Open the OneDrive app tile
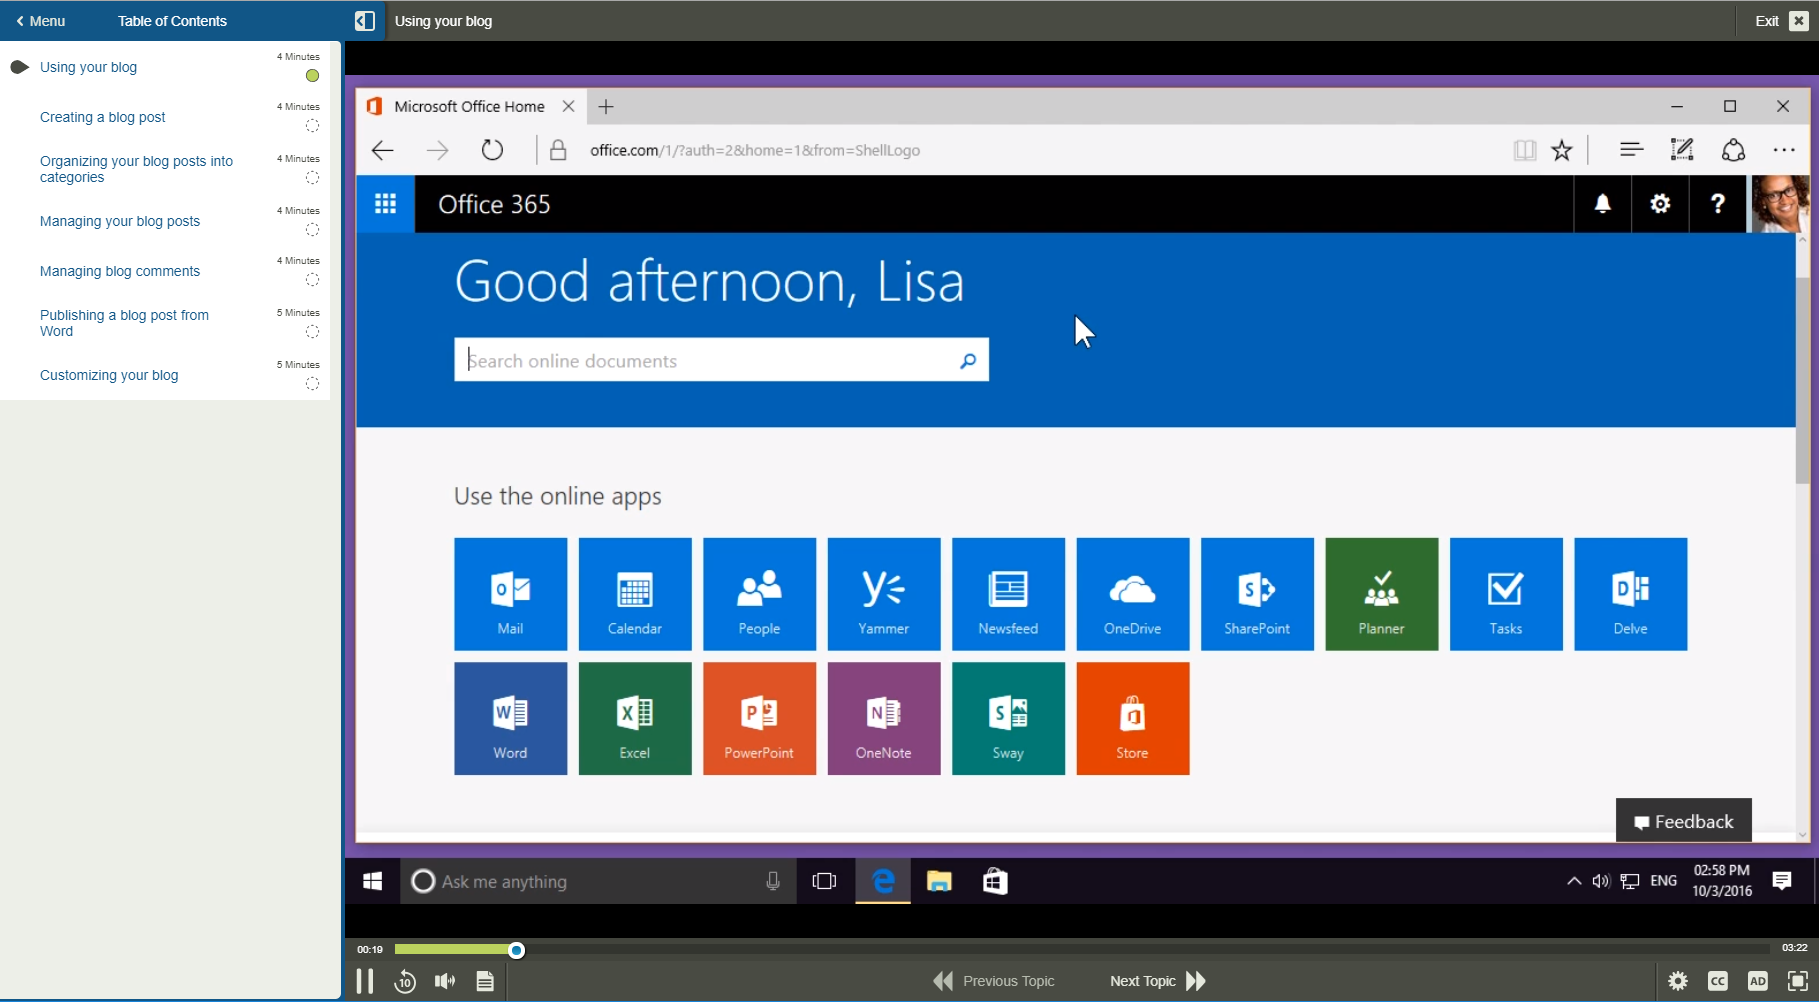 (x=1131, y=593)
